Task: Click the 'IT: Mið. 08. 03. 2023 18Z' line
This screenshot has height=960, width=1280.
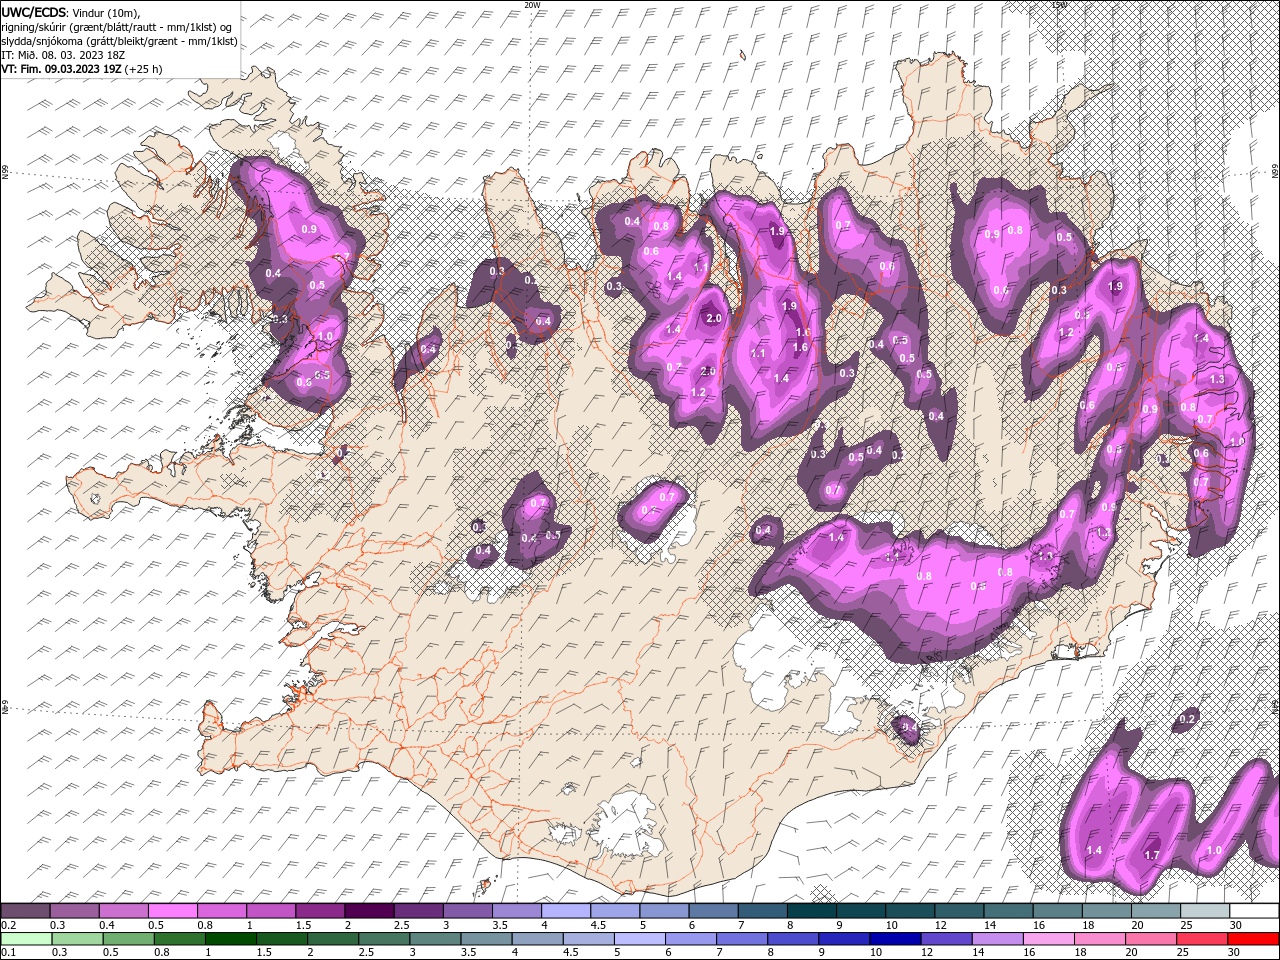Action: pos(62,55)
